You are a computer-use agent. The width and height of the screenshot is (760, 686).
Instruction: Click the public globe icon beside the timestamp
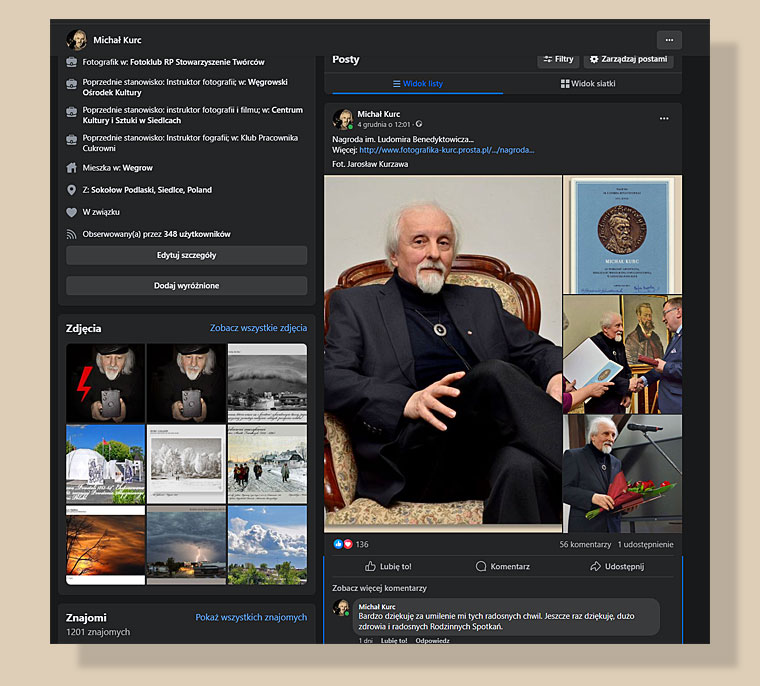click(419, 124)
